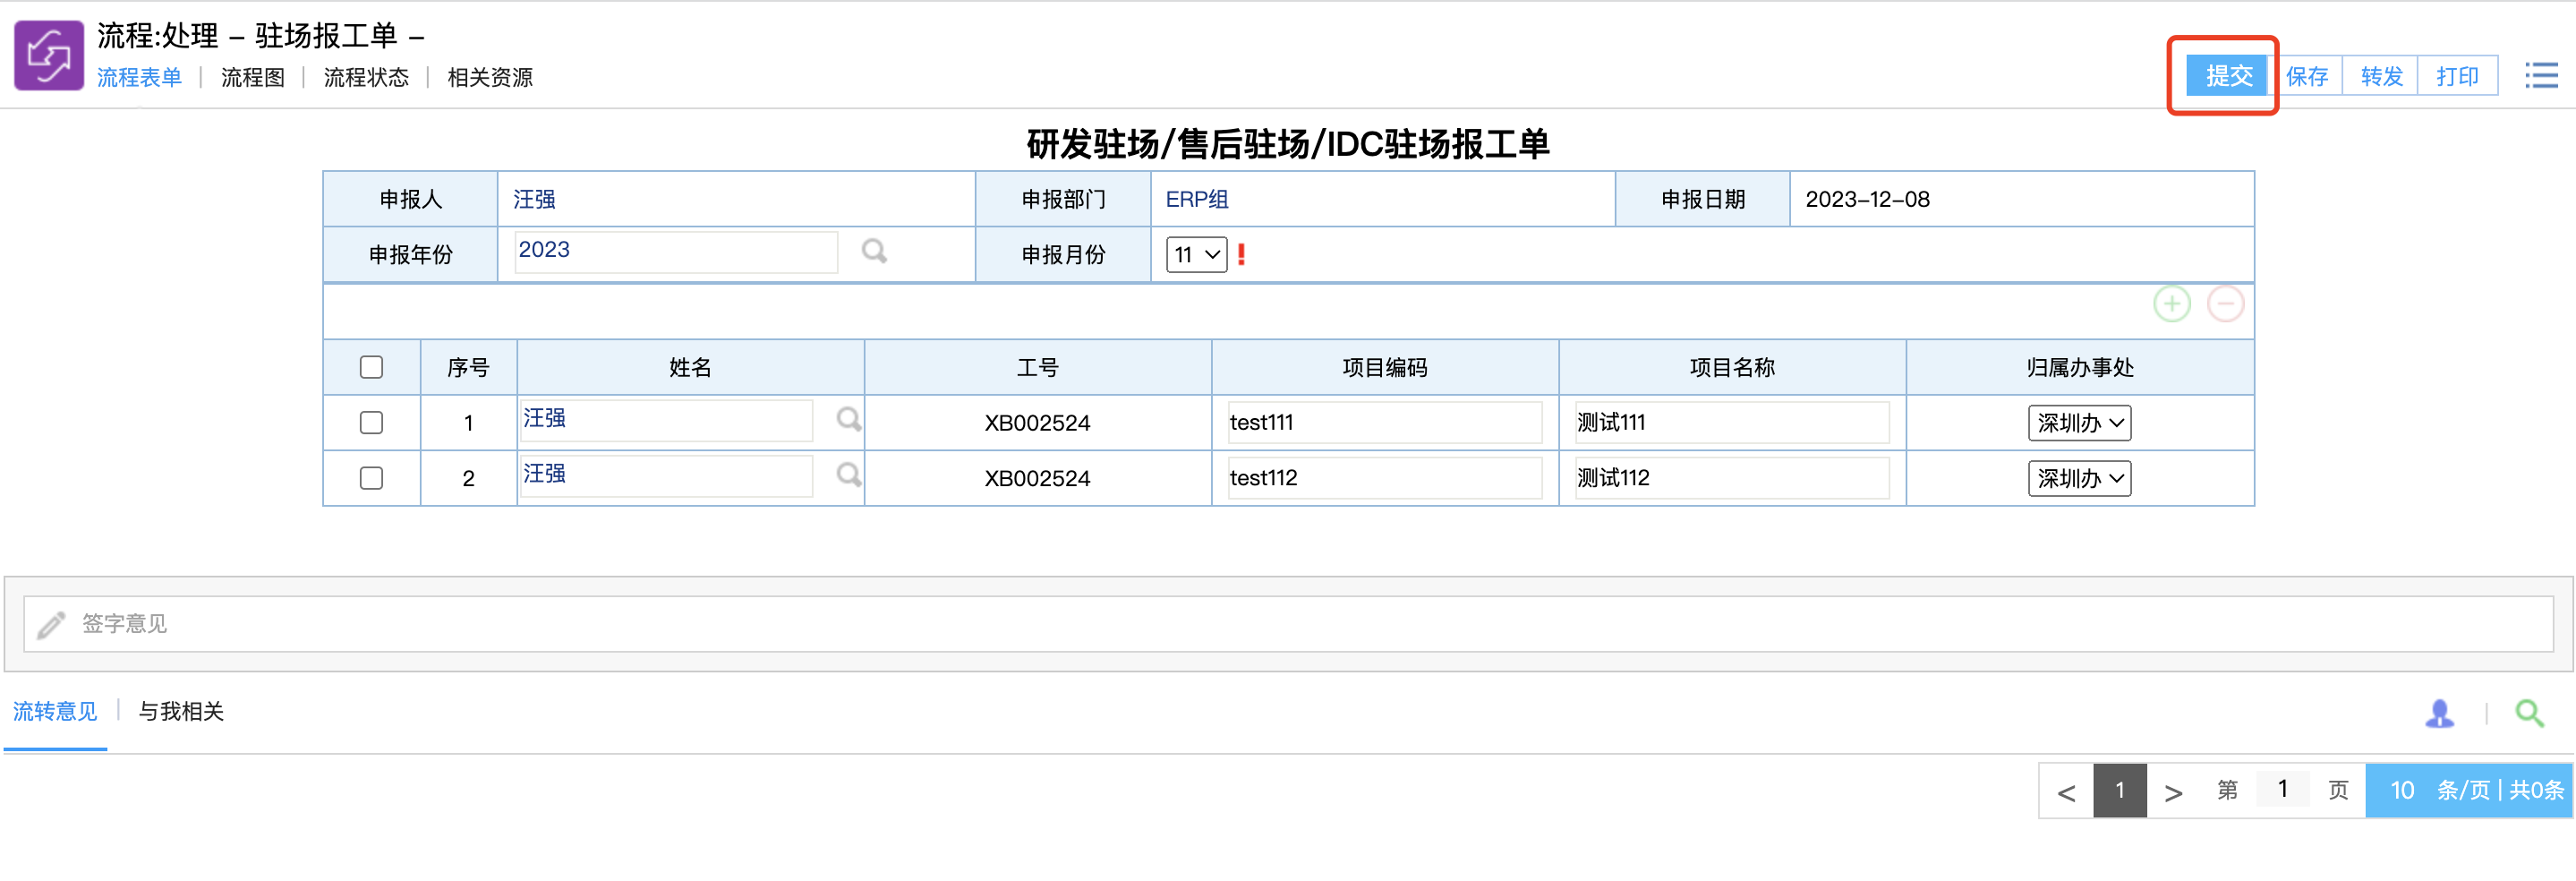Click the 保存 save button

(x=2306, y=76)
